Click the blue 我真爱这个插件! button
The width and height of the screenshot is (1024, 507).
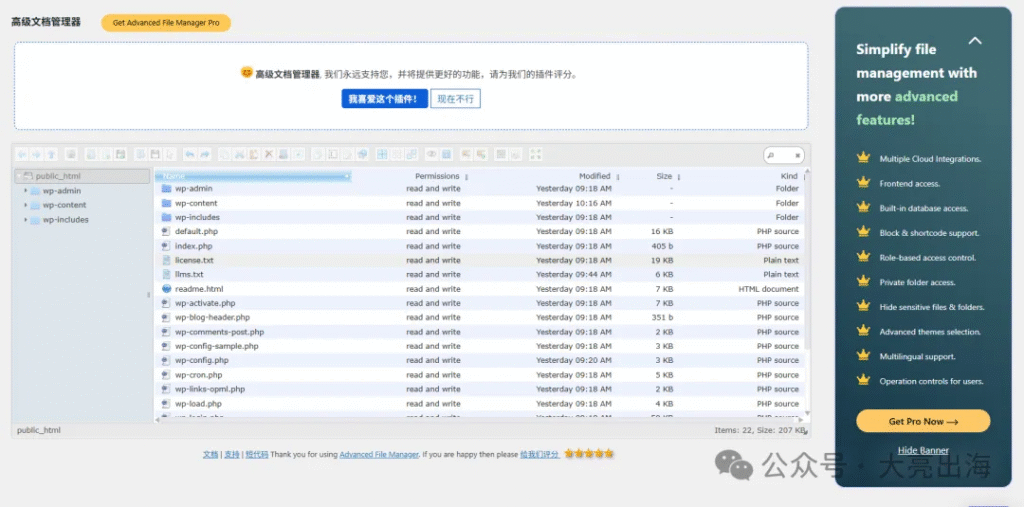tap(385, 99)
